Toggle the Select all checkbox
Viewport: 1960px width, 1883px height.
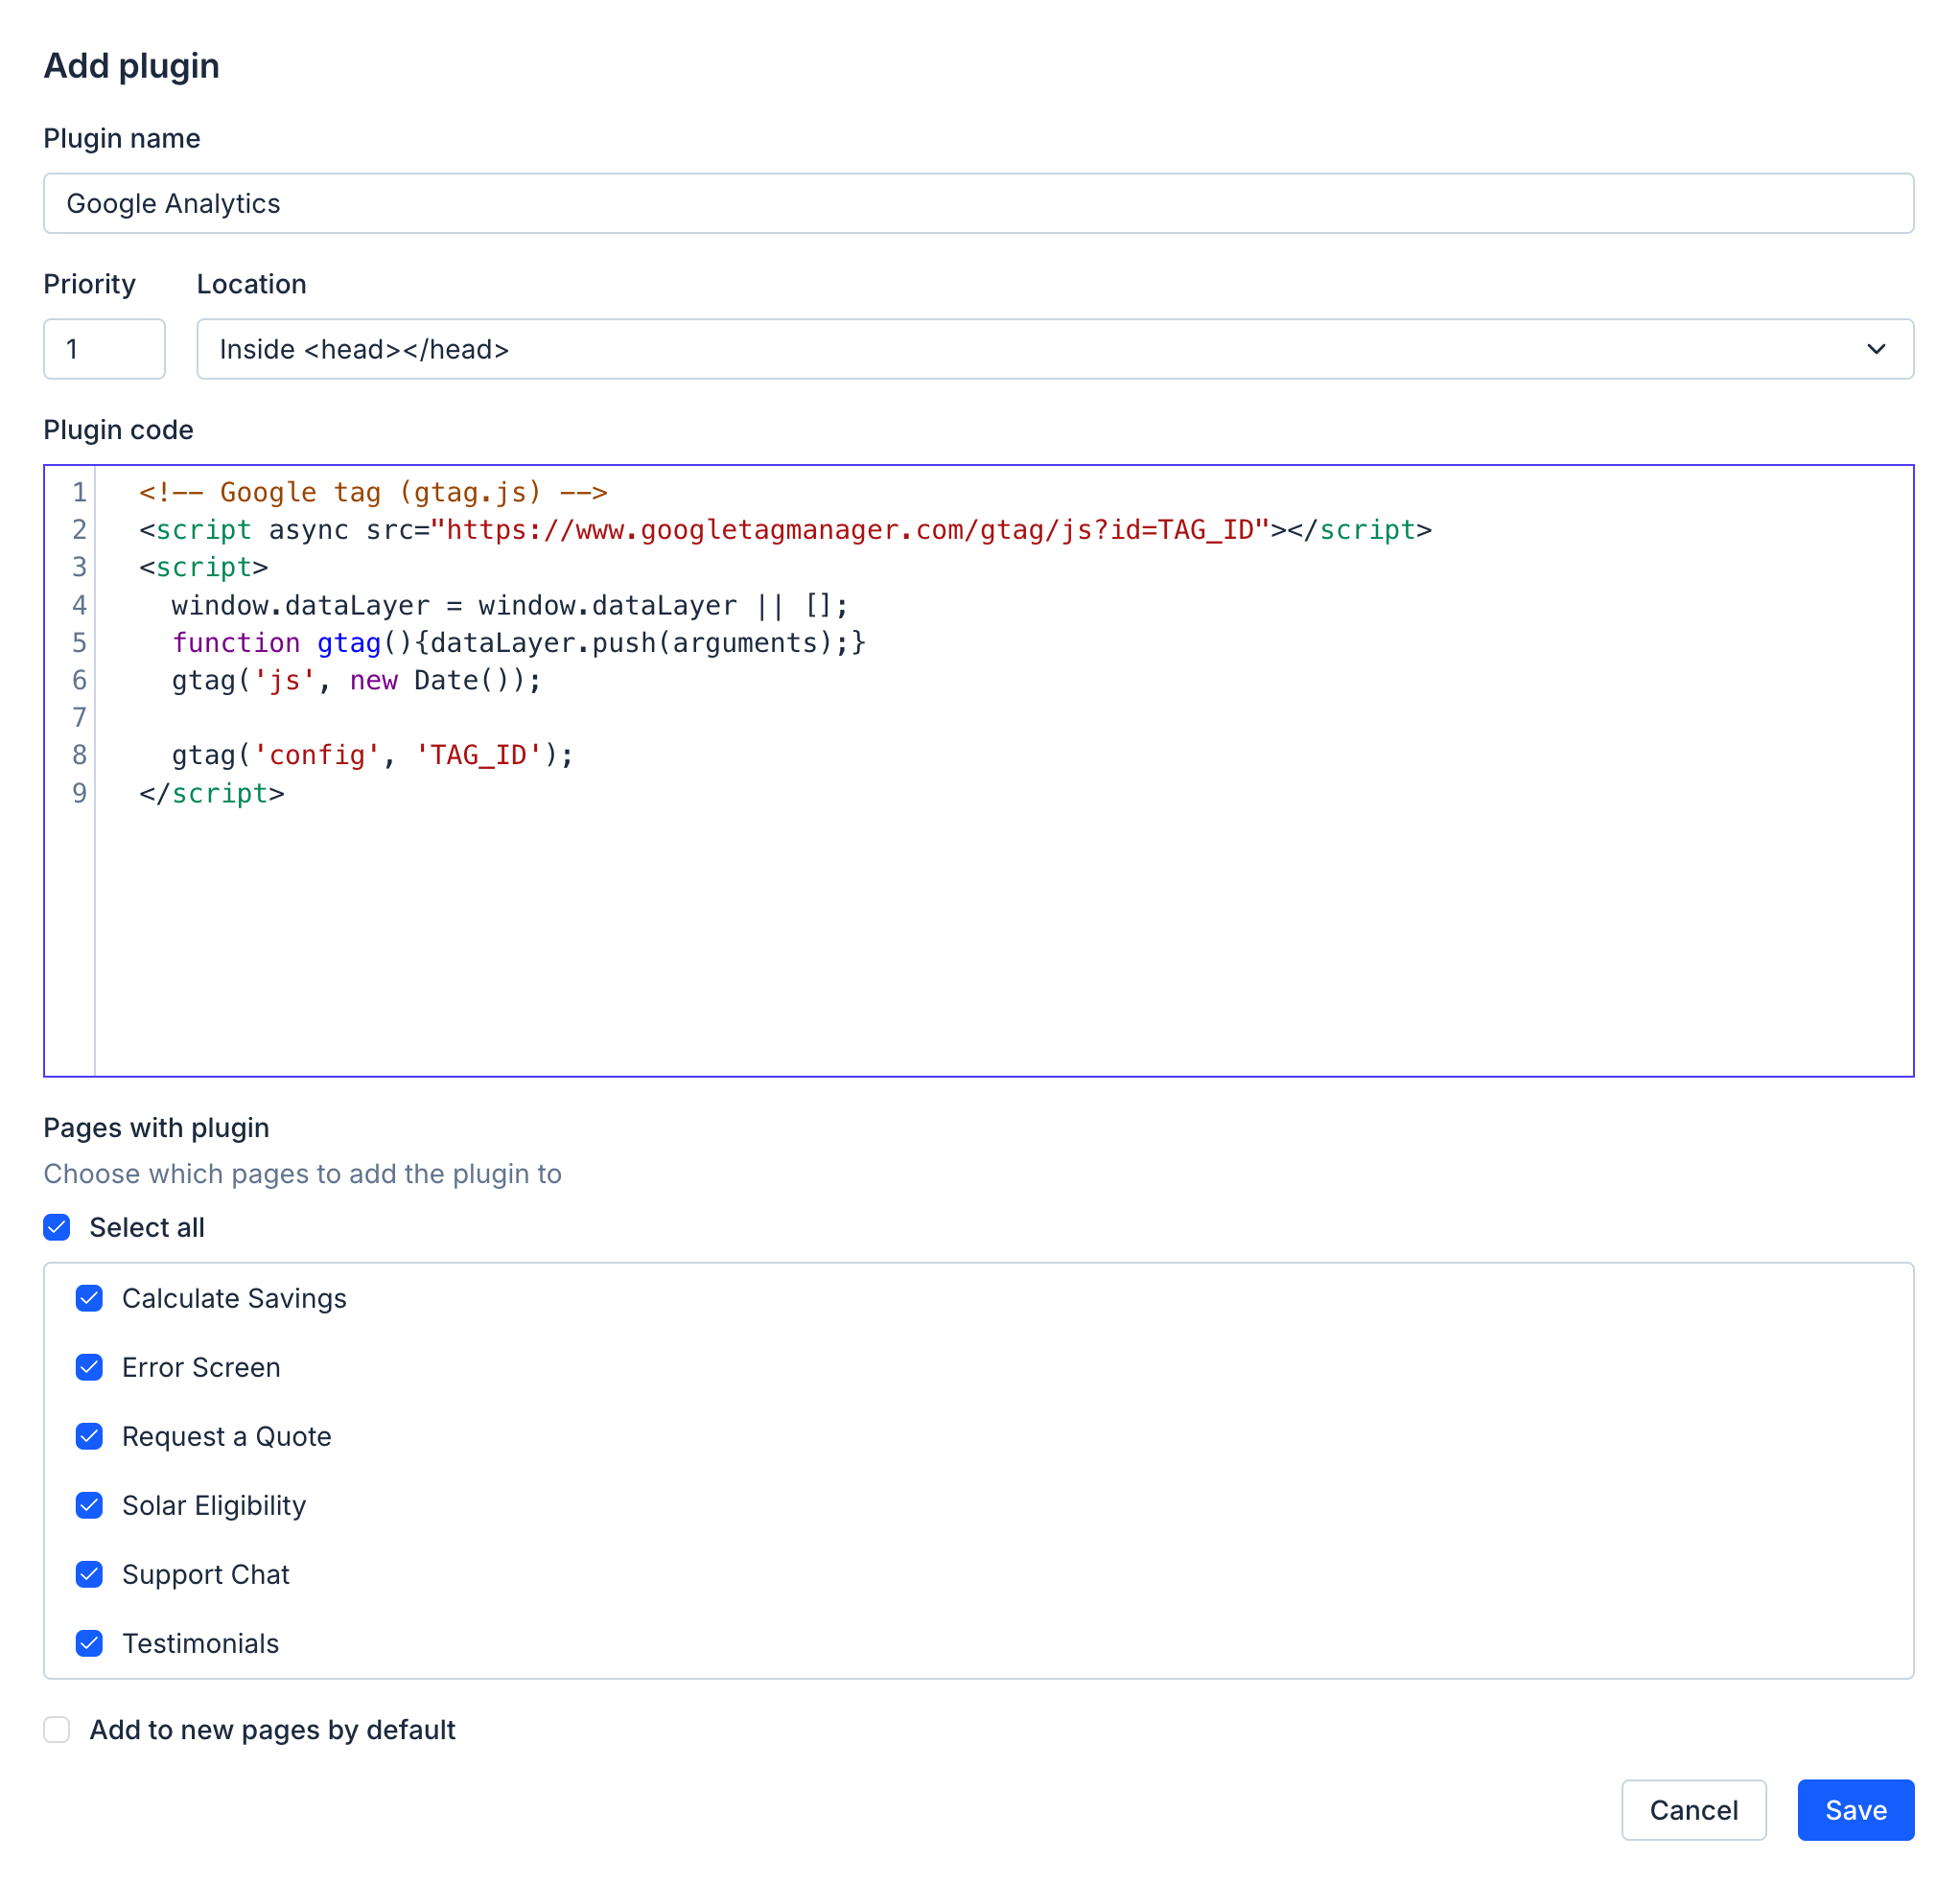(x=57, y=1227)
